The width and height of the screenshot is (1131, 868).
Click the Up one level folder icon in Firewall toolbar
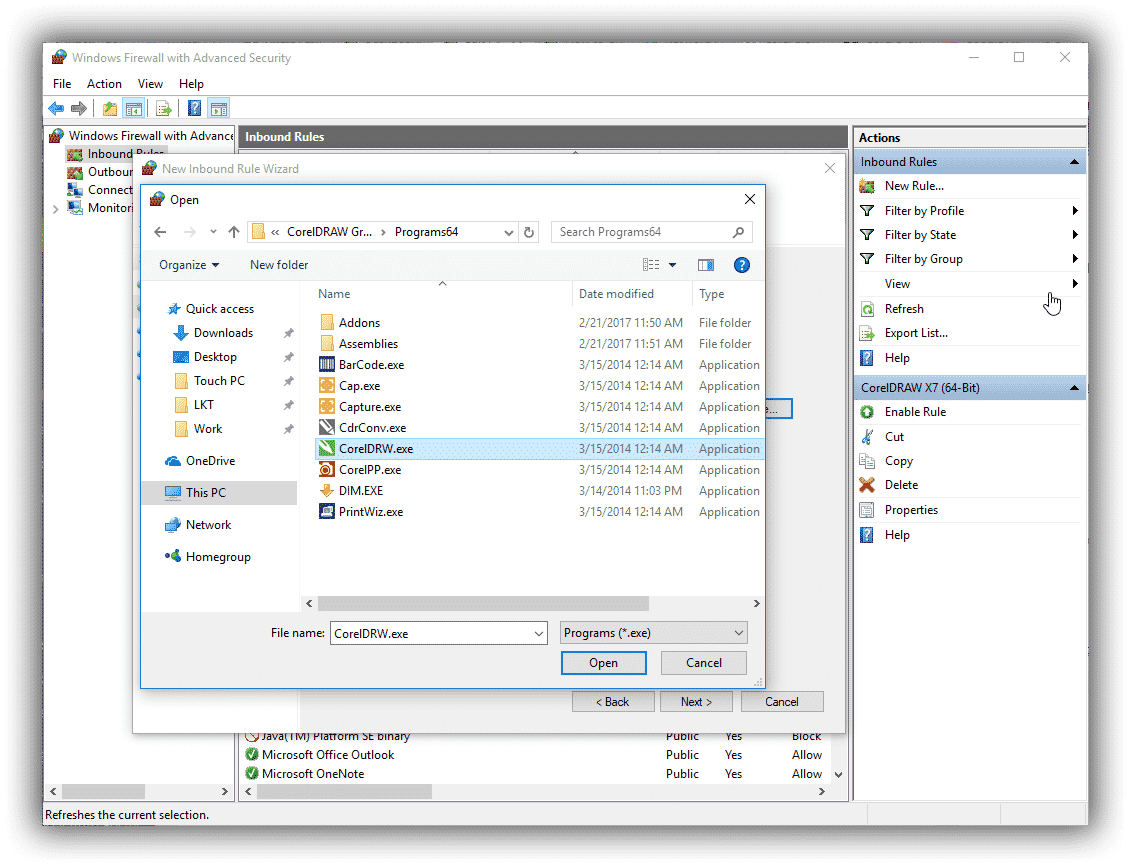(x=110, y=109)
